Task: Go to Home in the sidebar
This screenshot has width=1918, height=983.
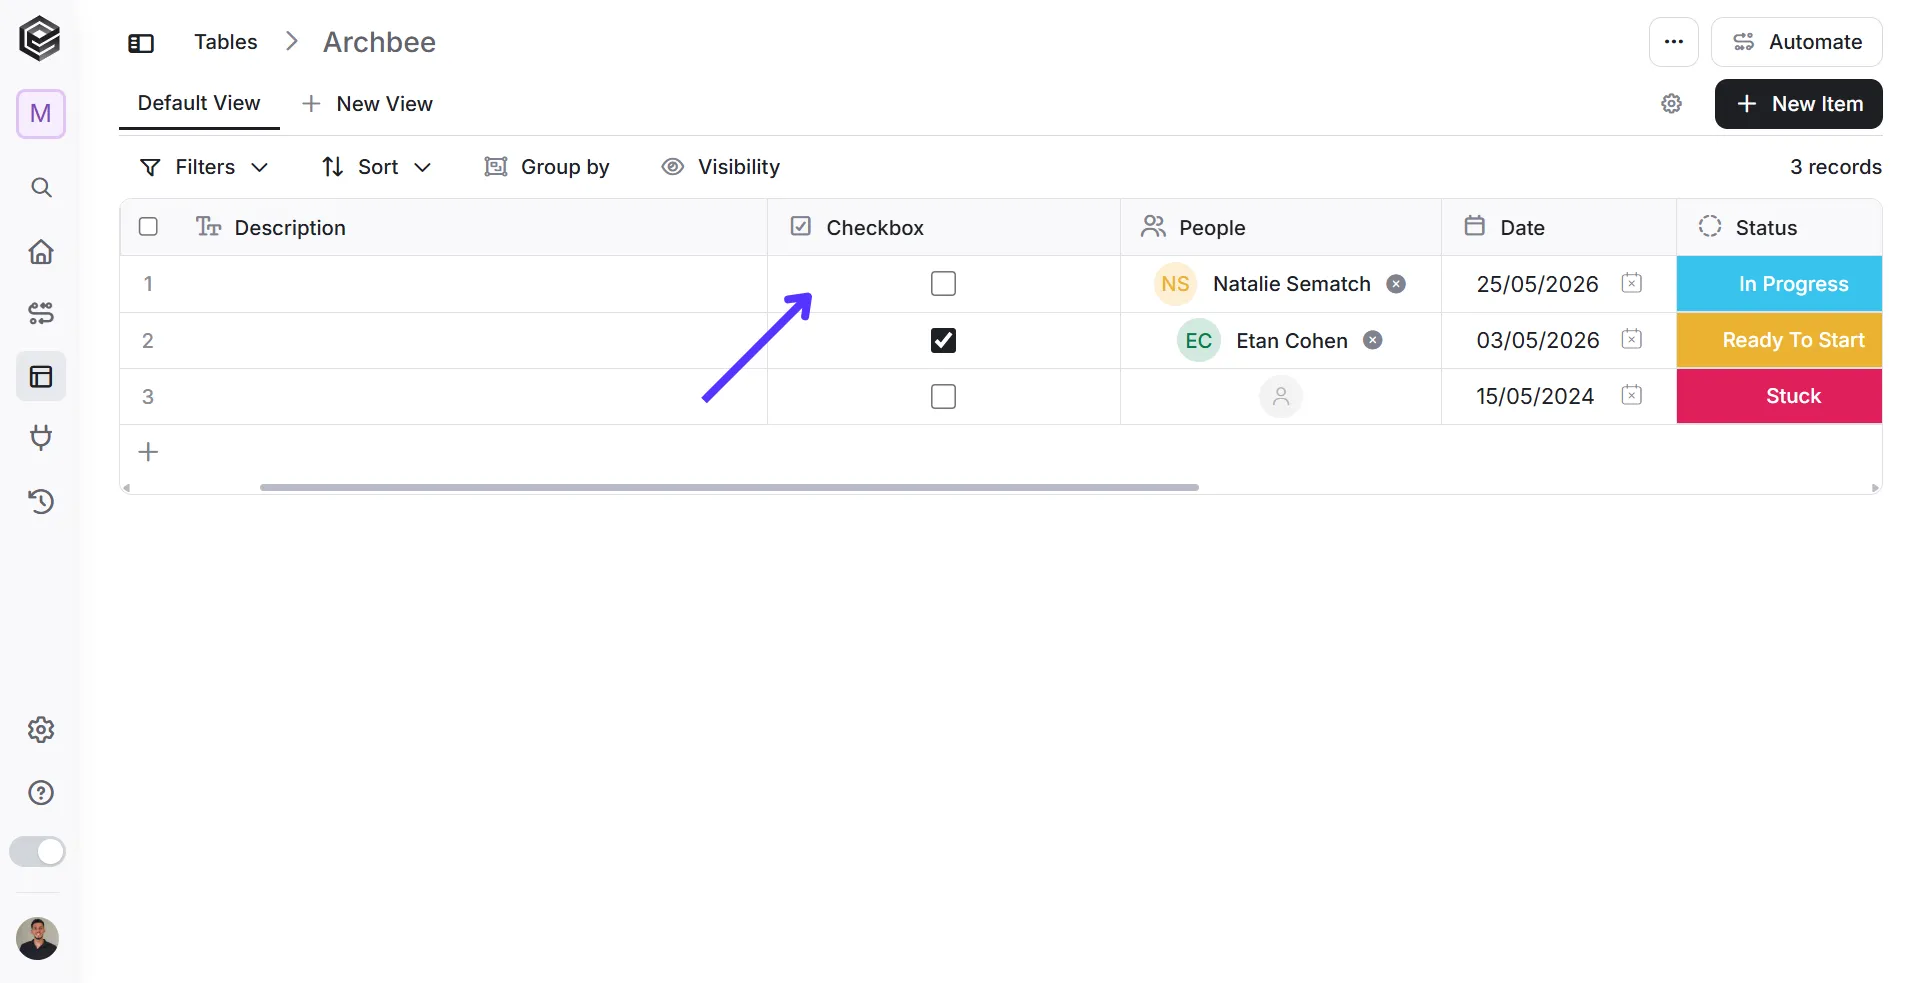Action: [x=41, y=251]
